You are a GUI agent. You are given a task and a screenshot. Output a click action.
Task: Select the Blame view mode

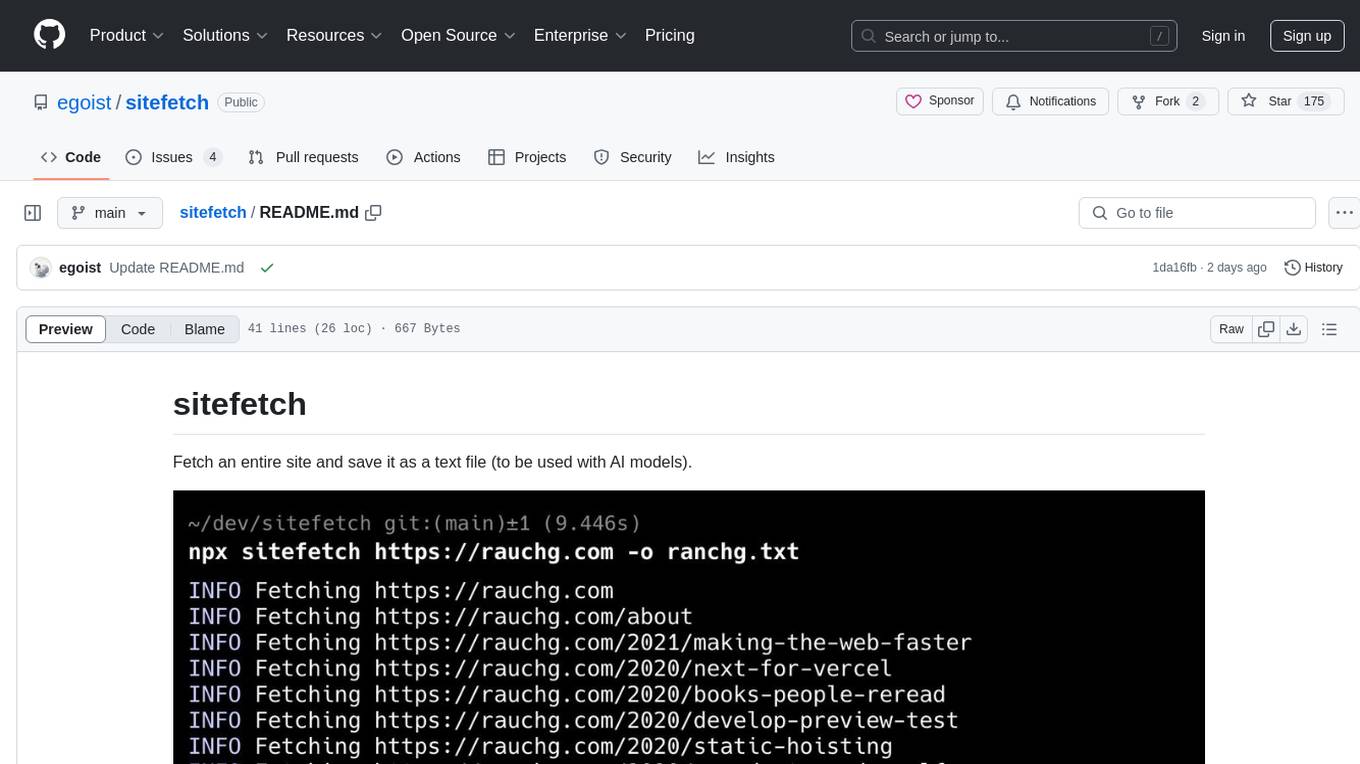[x=204, y=329]
